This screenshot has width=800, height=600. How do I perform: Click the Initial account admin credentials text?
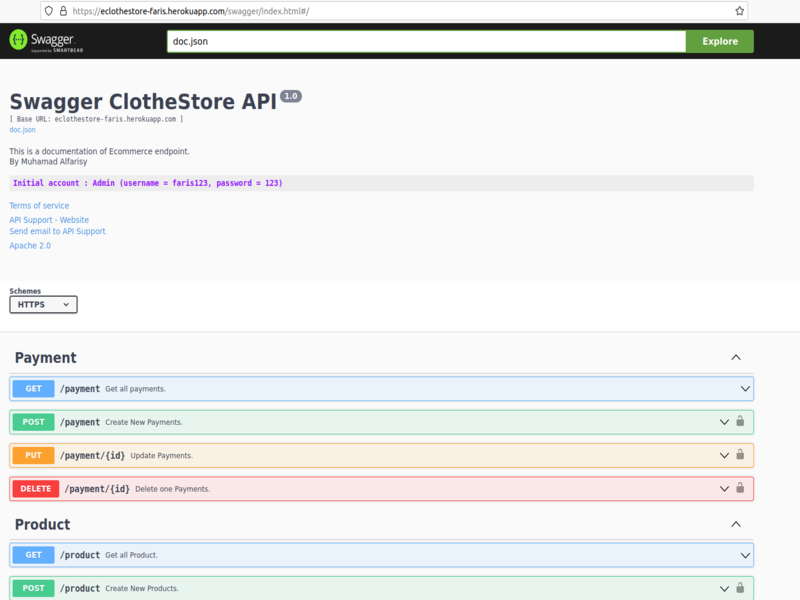pos(147,183)
